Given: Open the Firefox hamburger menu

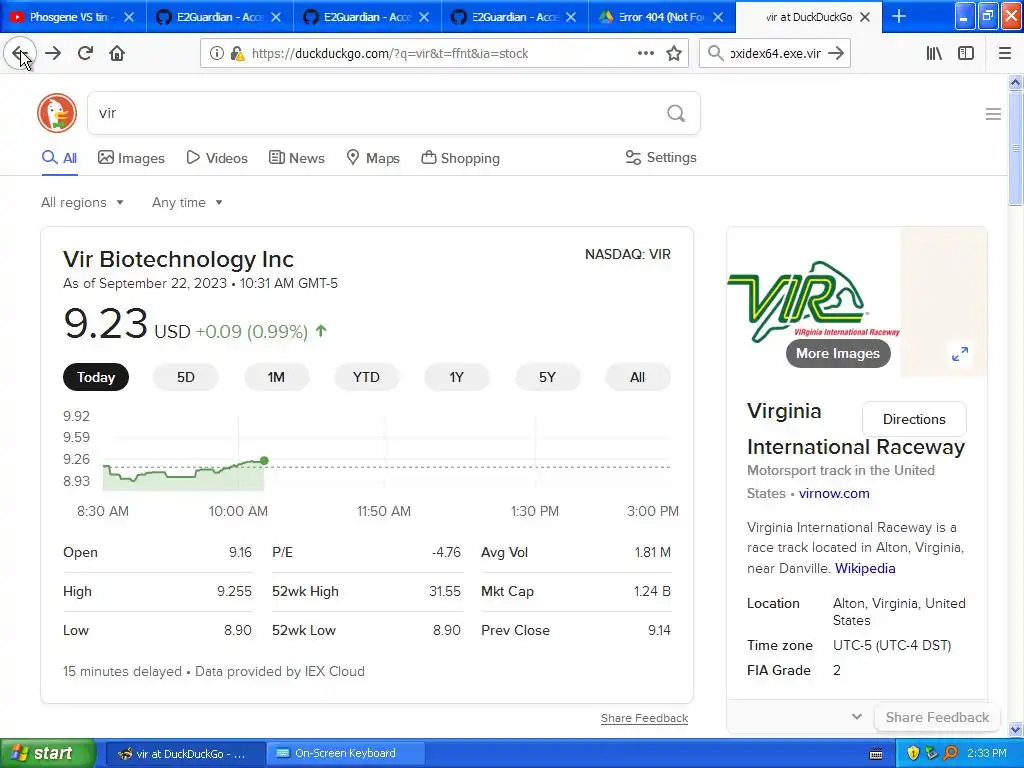Looking at the screenshot, I should (x=1004, y=54).
